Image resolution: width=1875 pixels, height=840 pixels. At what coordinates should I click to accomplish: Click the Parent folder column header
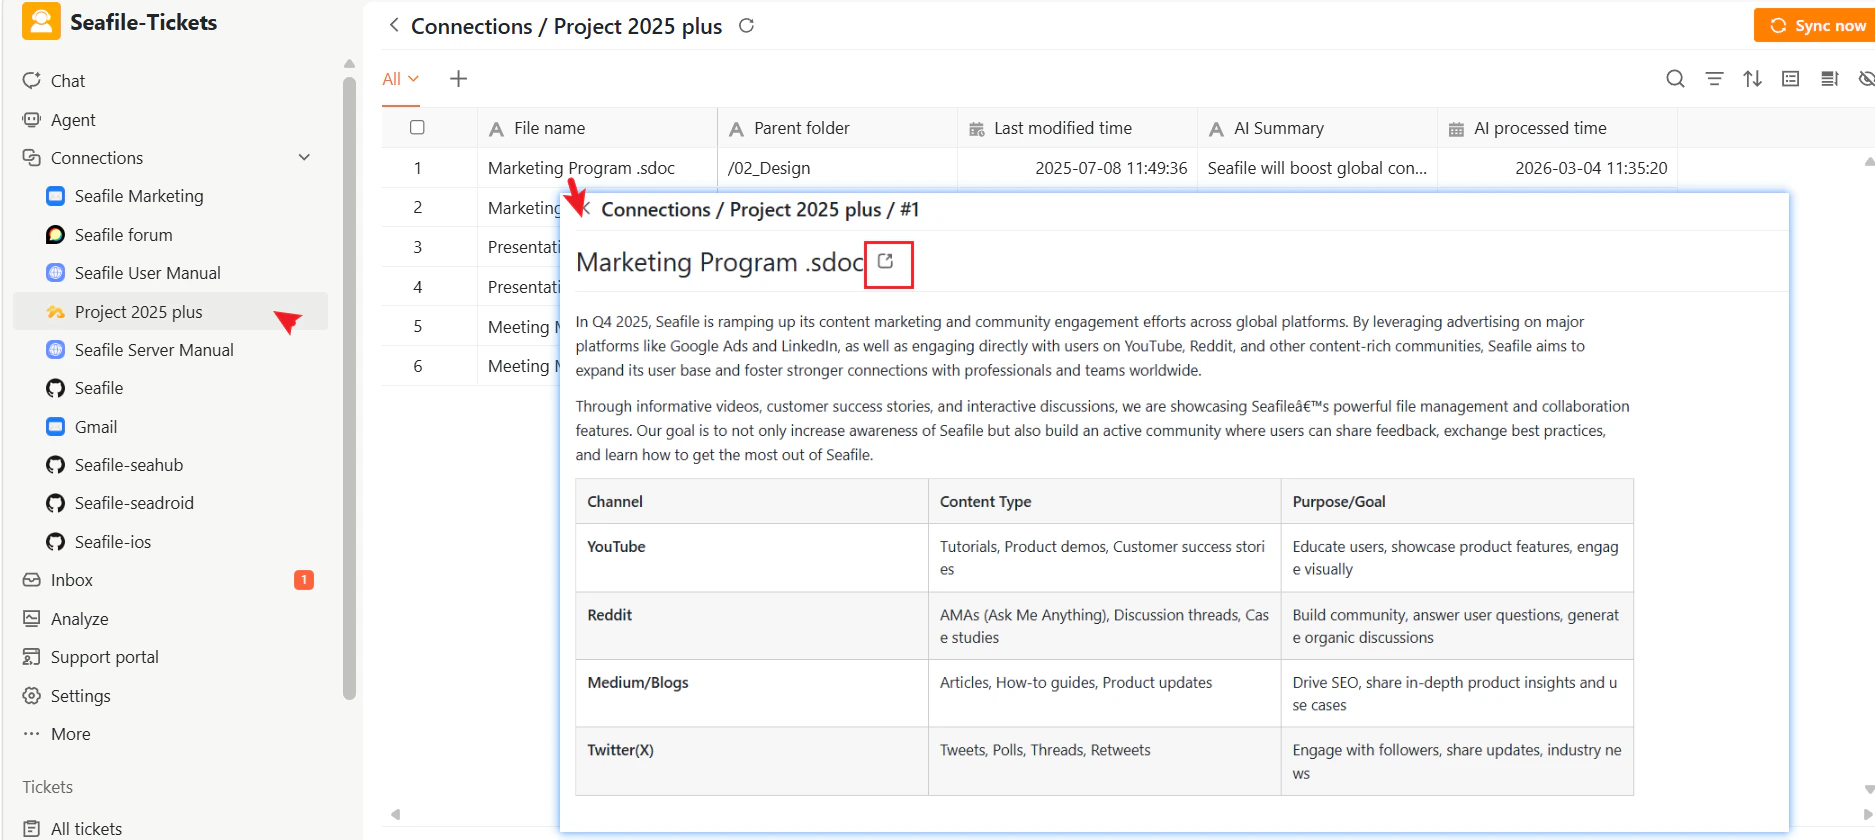point(837,128)
